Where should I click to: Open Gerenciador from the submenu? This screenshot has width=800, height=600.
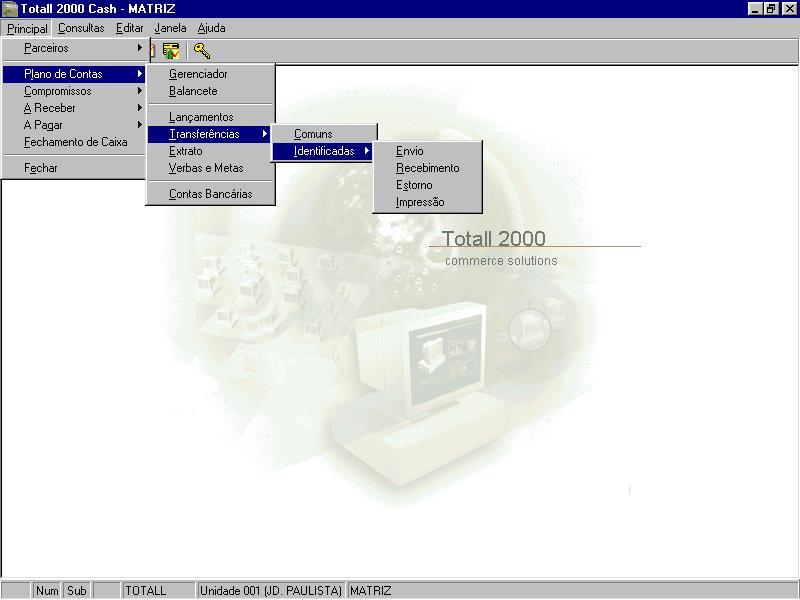pyautogui.click(x=210, y=74)
